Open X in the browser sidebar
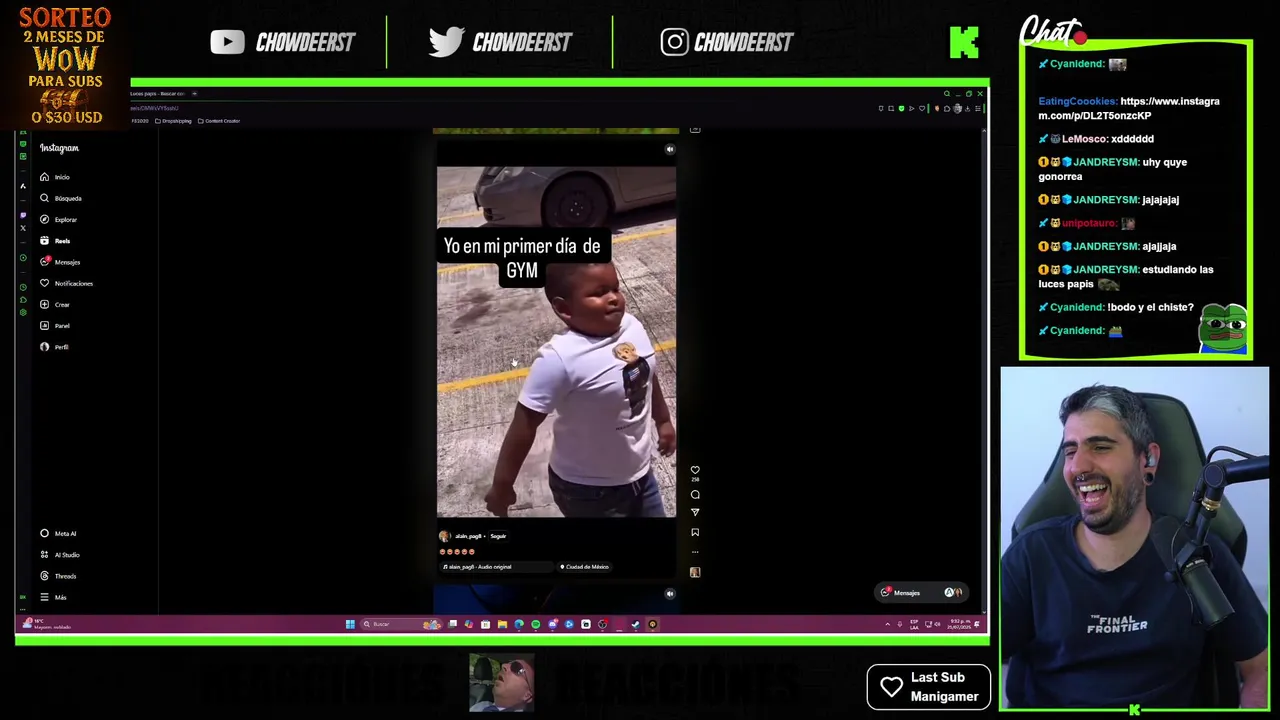 point(23,228)
